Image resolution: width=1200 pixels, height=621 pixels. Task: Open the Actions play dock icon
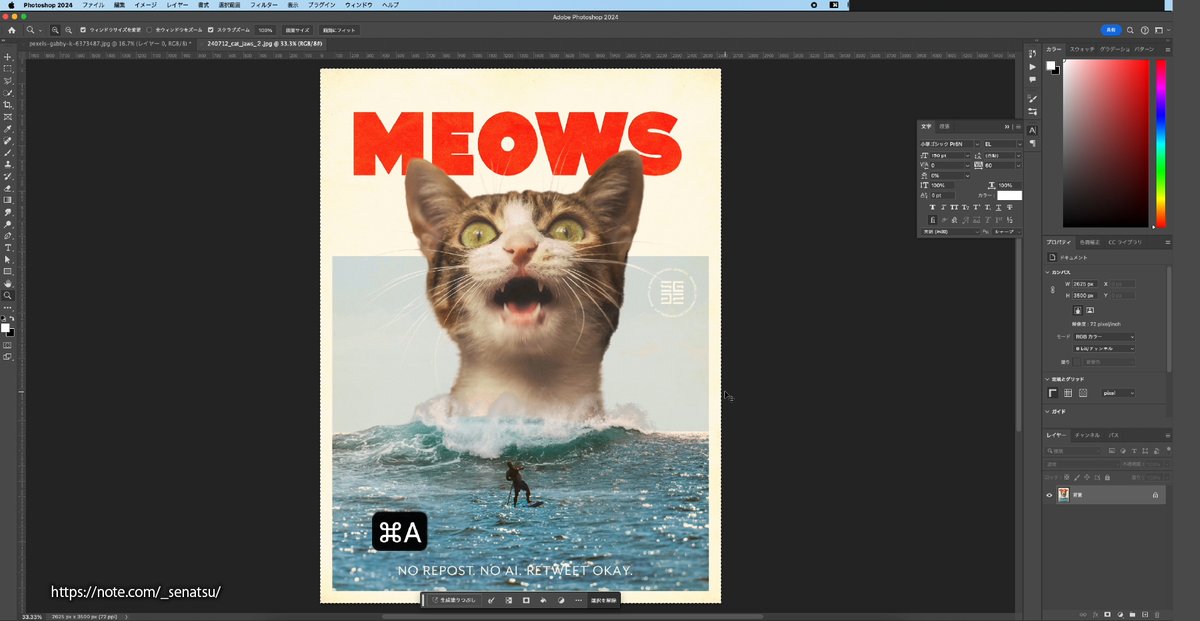[x=1032, y=66]
